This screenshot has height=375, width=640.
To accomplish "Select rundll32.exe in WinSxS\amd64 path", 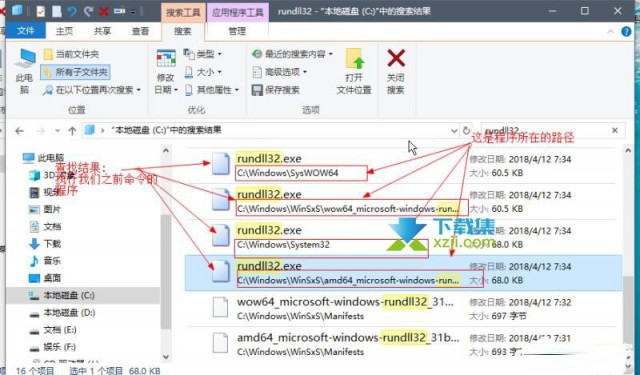I will pyautogui.click(x=403, y=273).
